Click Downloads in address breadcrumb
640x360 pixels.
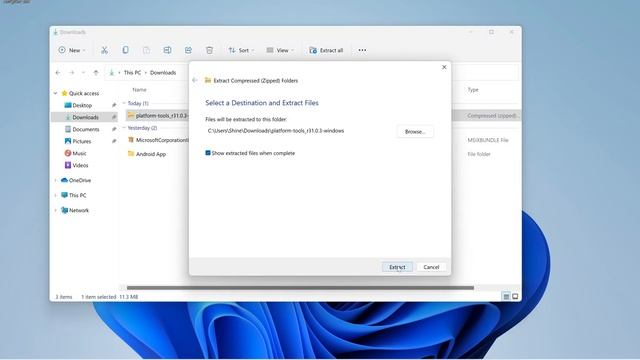[163, 73]
